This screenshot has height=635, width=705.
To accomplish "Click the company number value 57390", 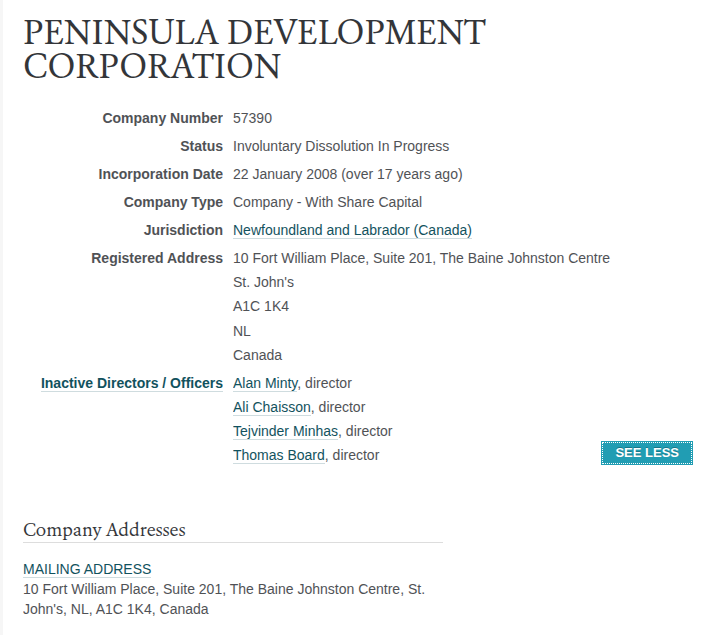I will (x=252, y=118).
